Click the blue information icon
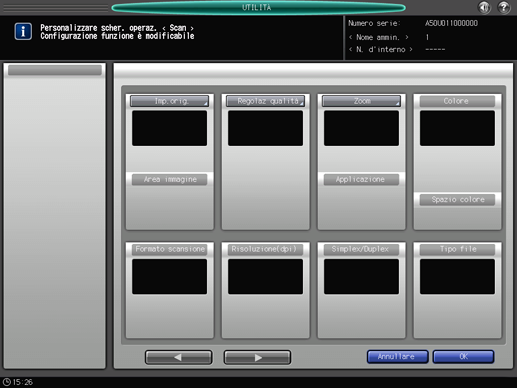This screenshot has height=388, width=517. pos(23,32)
